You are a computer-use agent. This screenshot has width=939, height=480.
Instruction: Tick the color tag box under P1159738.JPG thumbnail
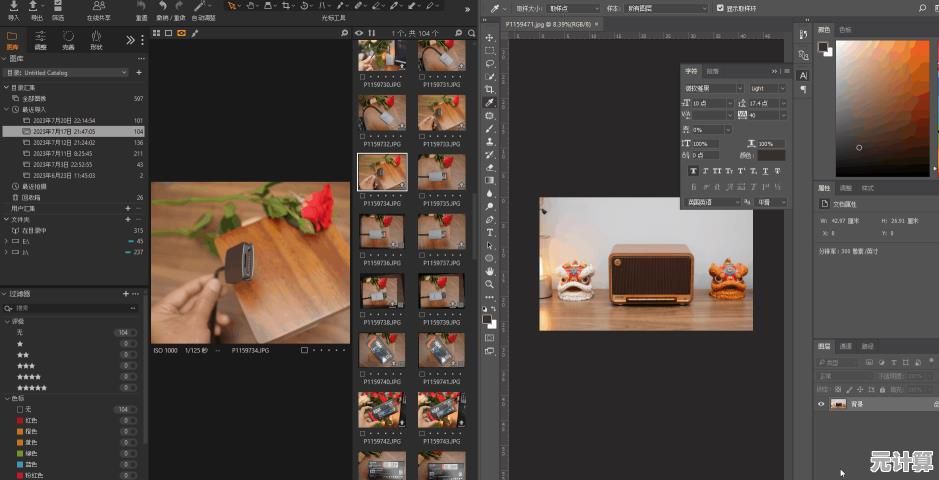[x=363, y=314]
